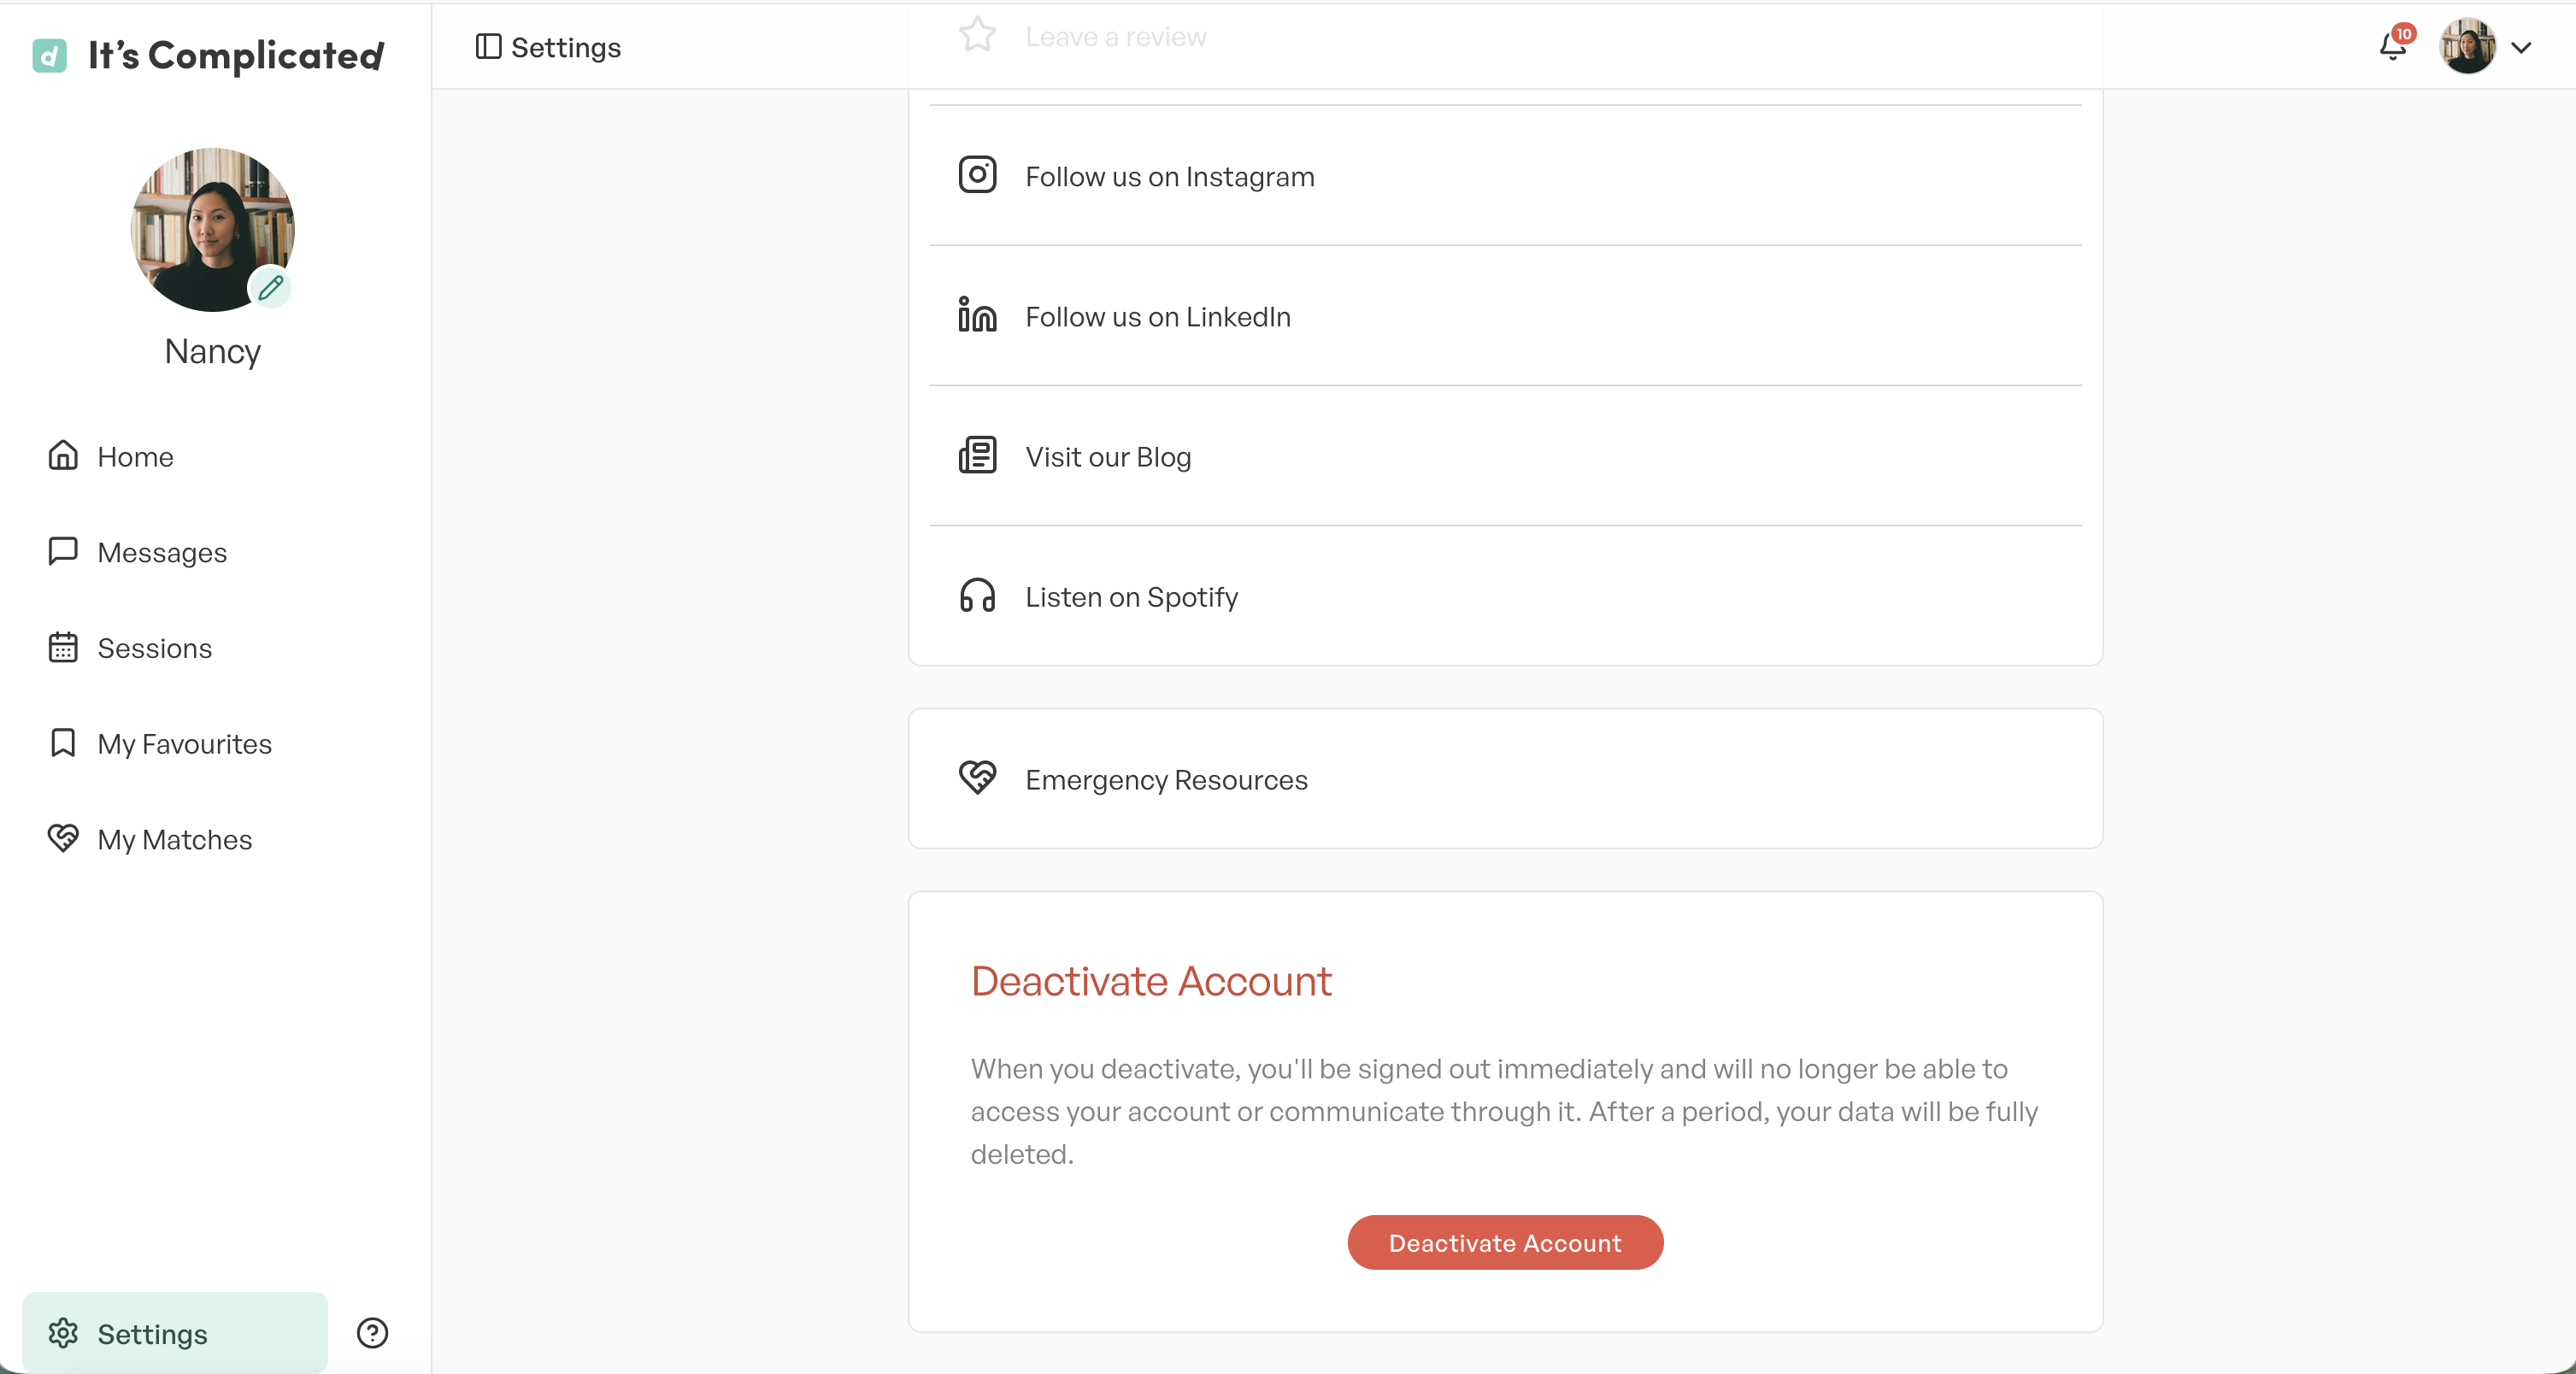Click the Leave a review star icon
Image resolution: width=2576 pixels, height=1374 pixels.
pyautogui.click(x=977, y=35)
